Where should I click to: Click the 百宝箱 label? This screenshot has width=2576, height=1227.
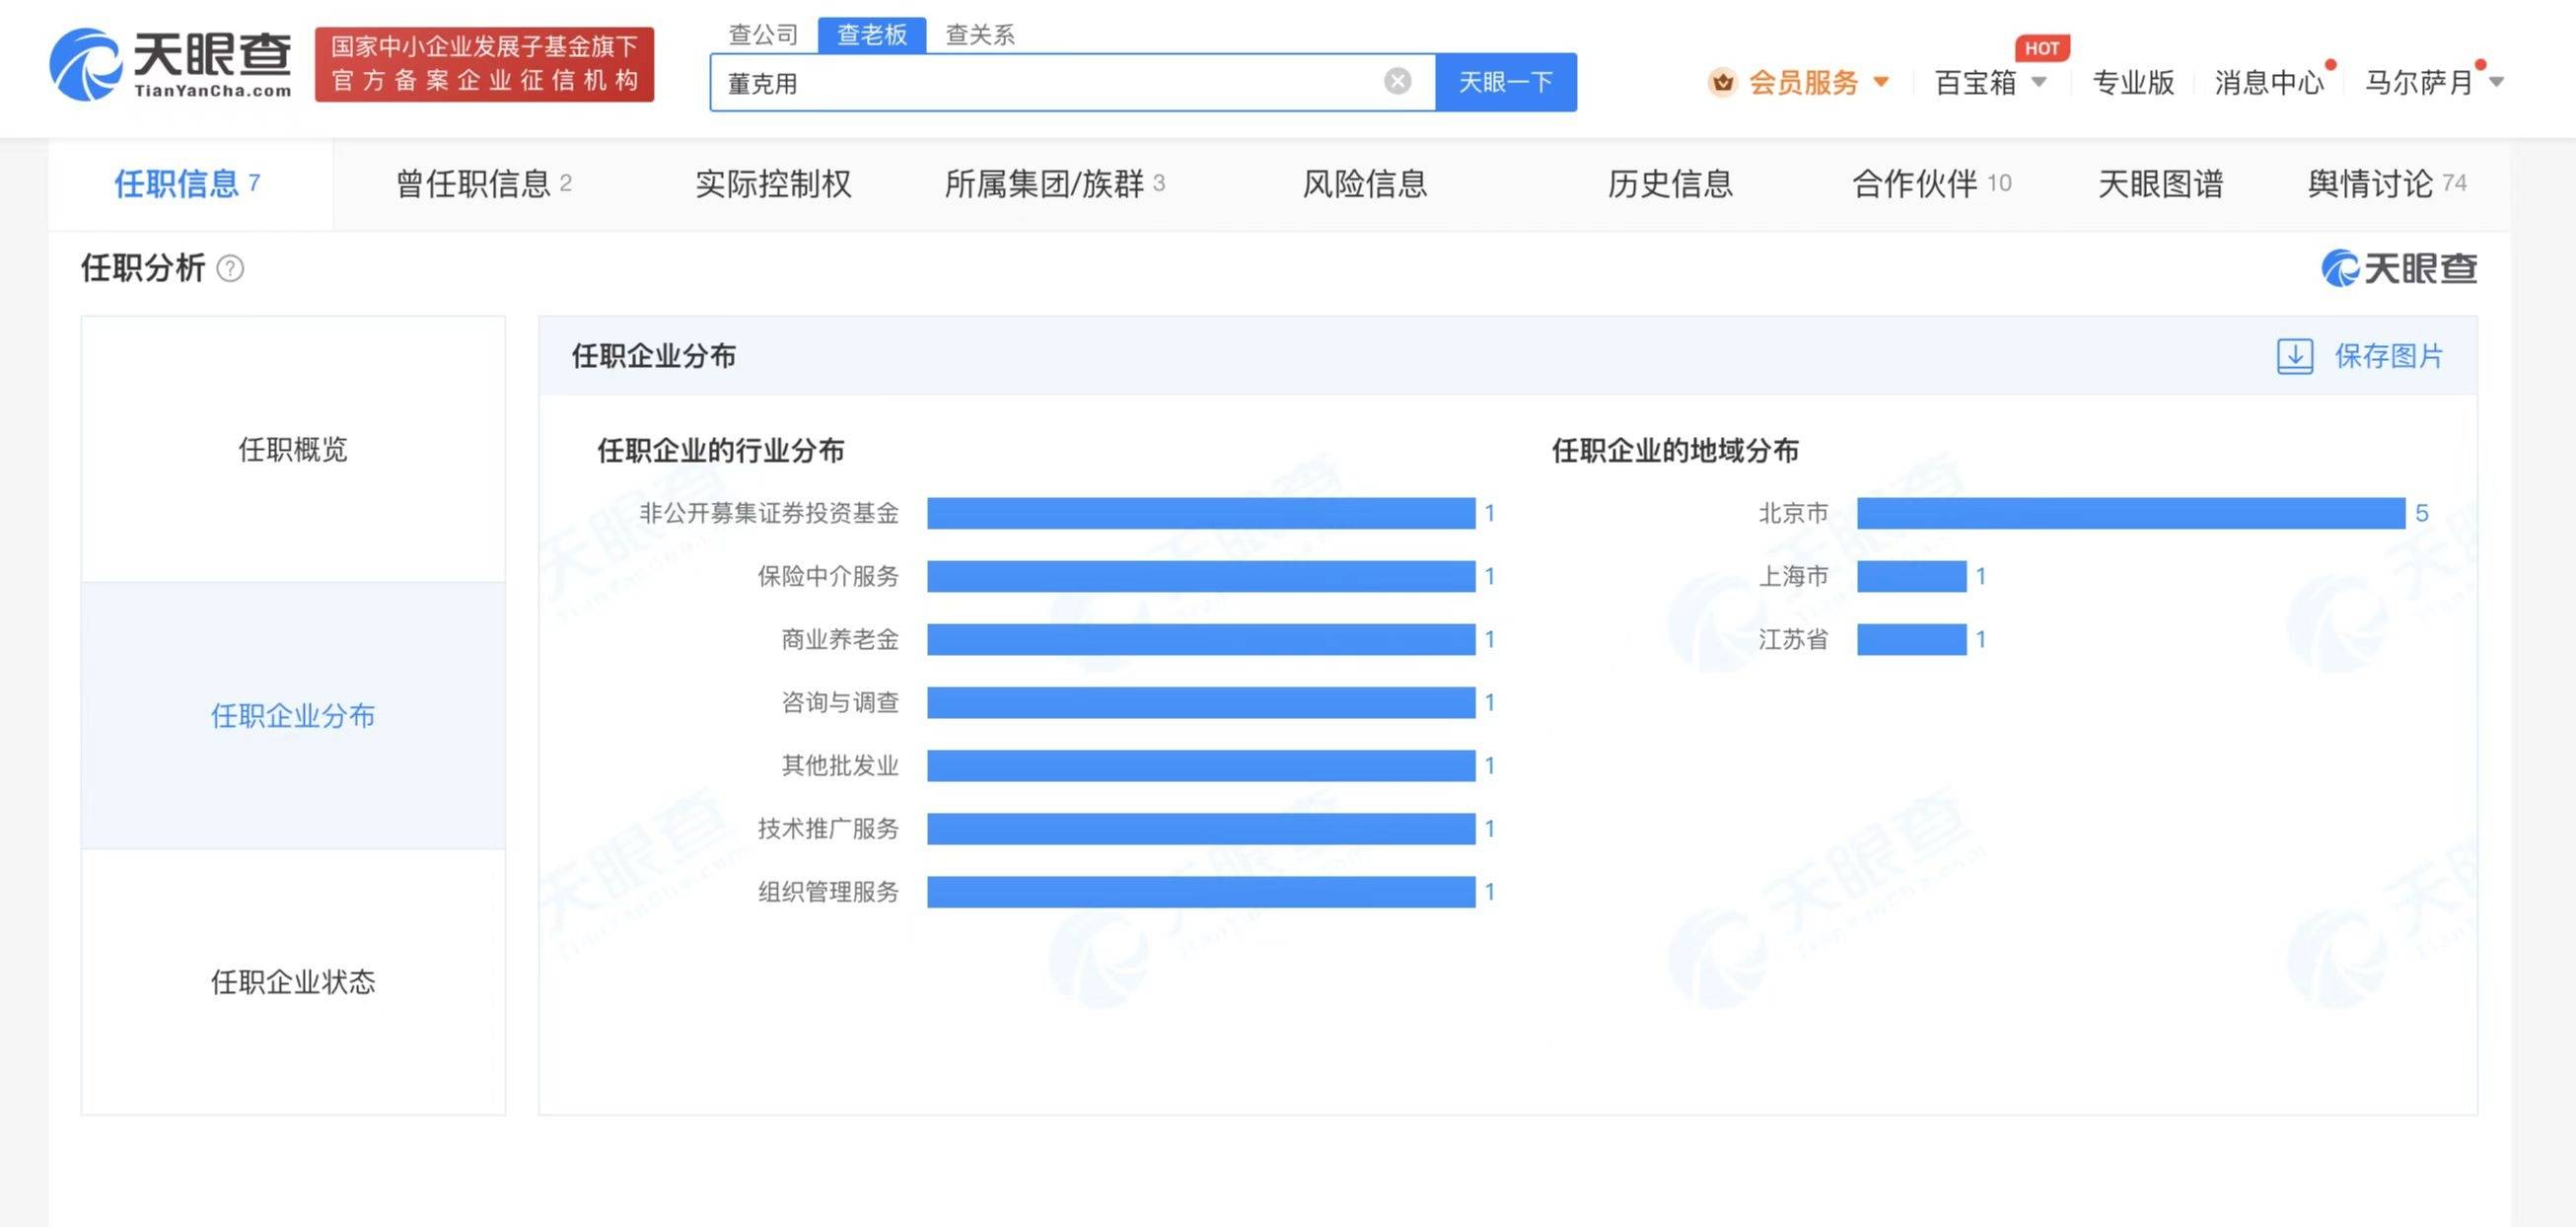pos(1975,82)
